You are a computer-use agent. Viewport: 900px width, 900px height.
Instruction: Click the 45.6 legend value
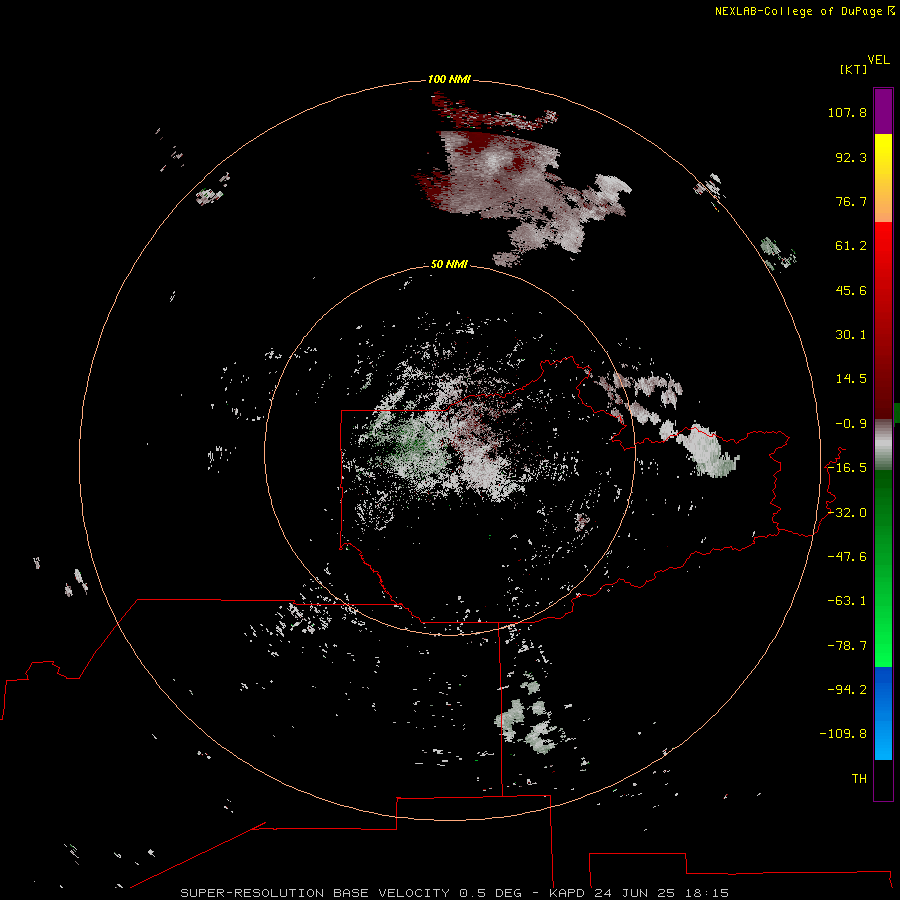coord(851,290)
